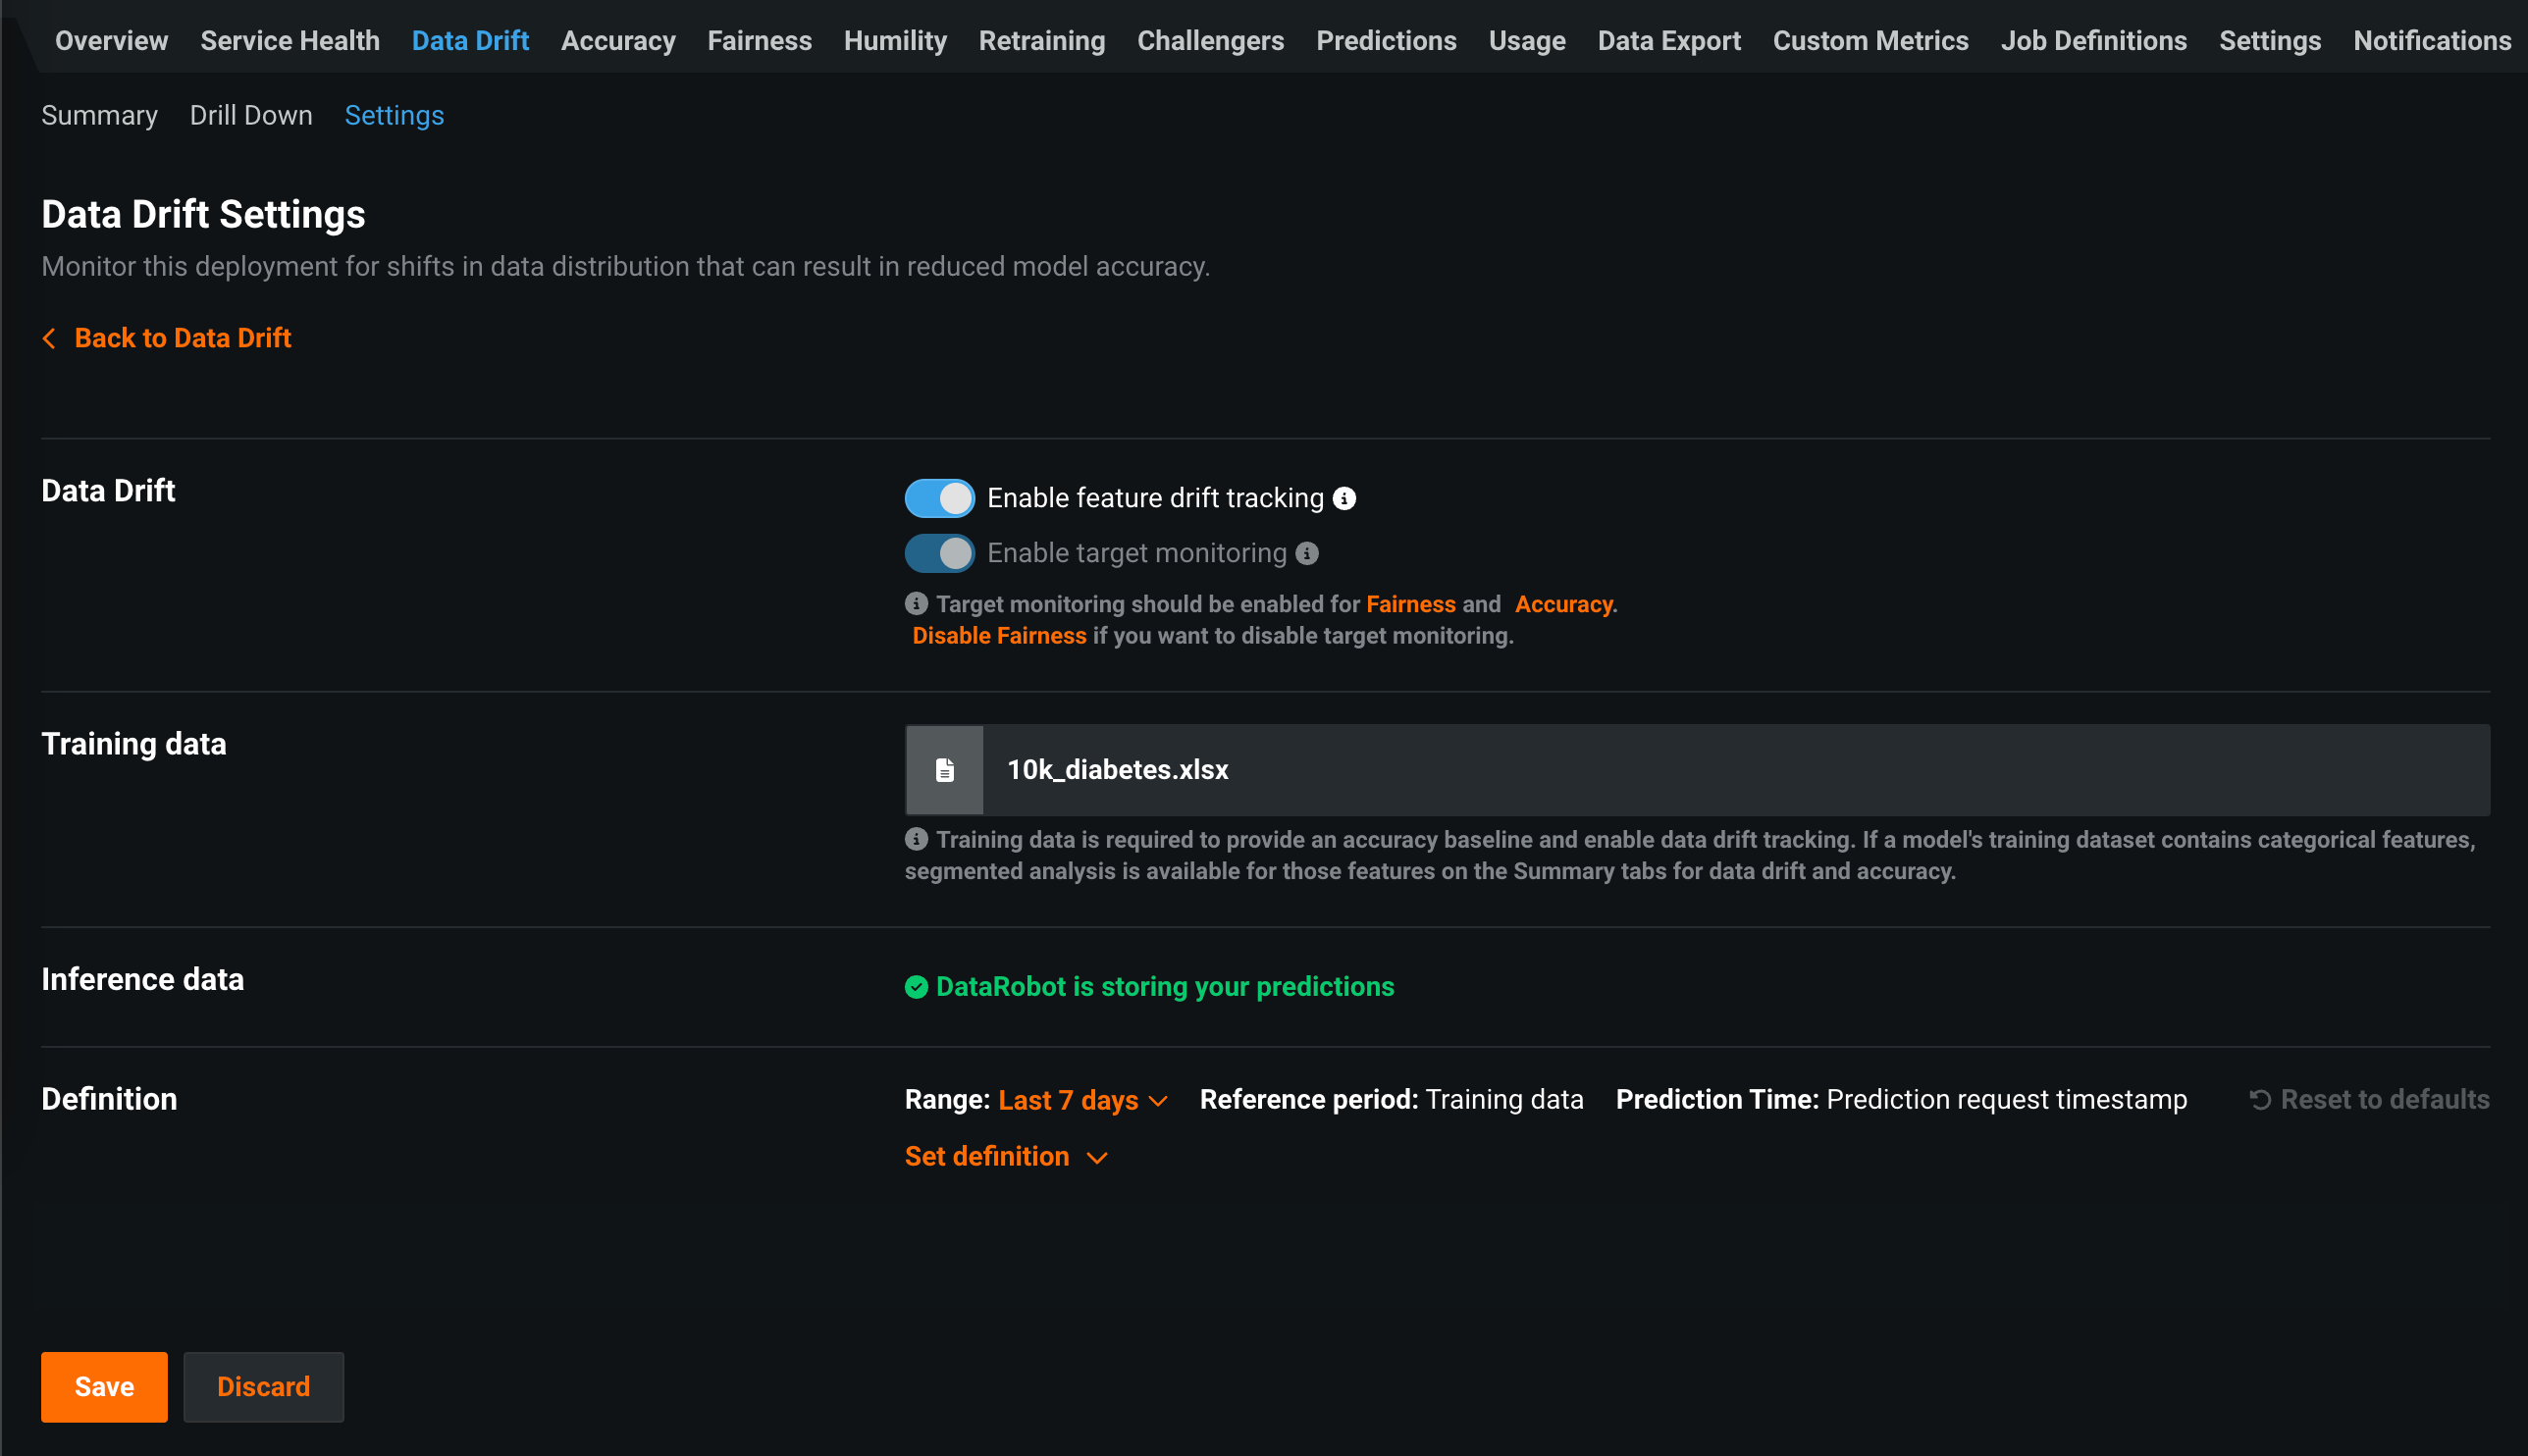Toggle Enable feature drift tracking switch
This screenshot has width=2528, height=1456.
coord(939,498)
